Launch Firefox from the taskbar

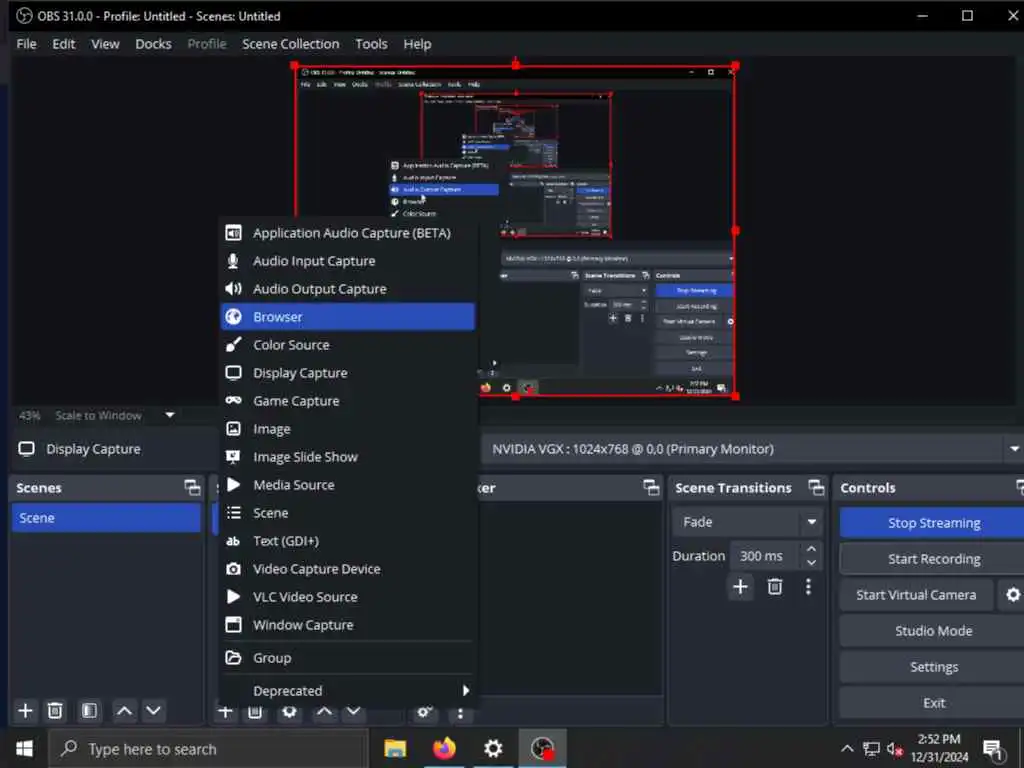(x=444, y=749)
